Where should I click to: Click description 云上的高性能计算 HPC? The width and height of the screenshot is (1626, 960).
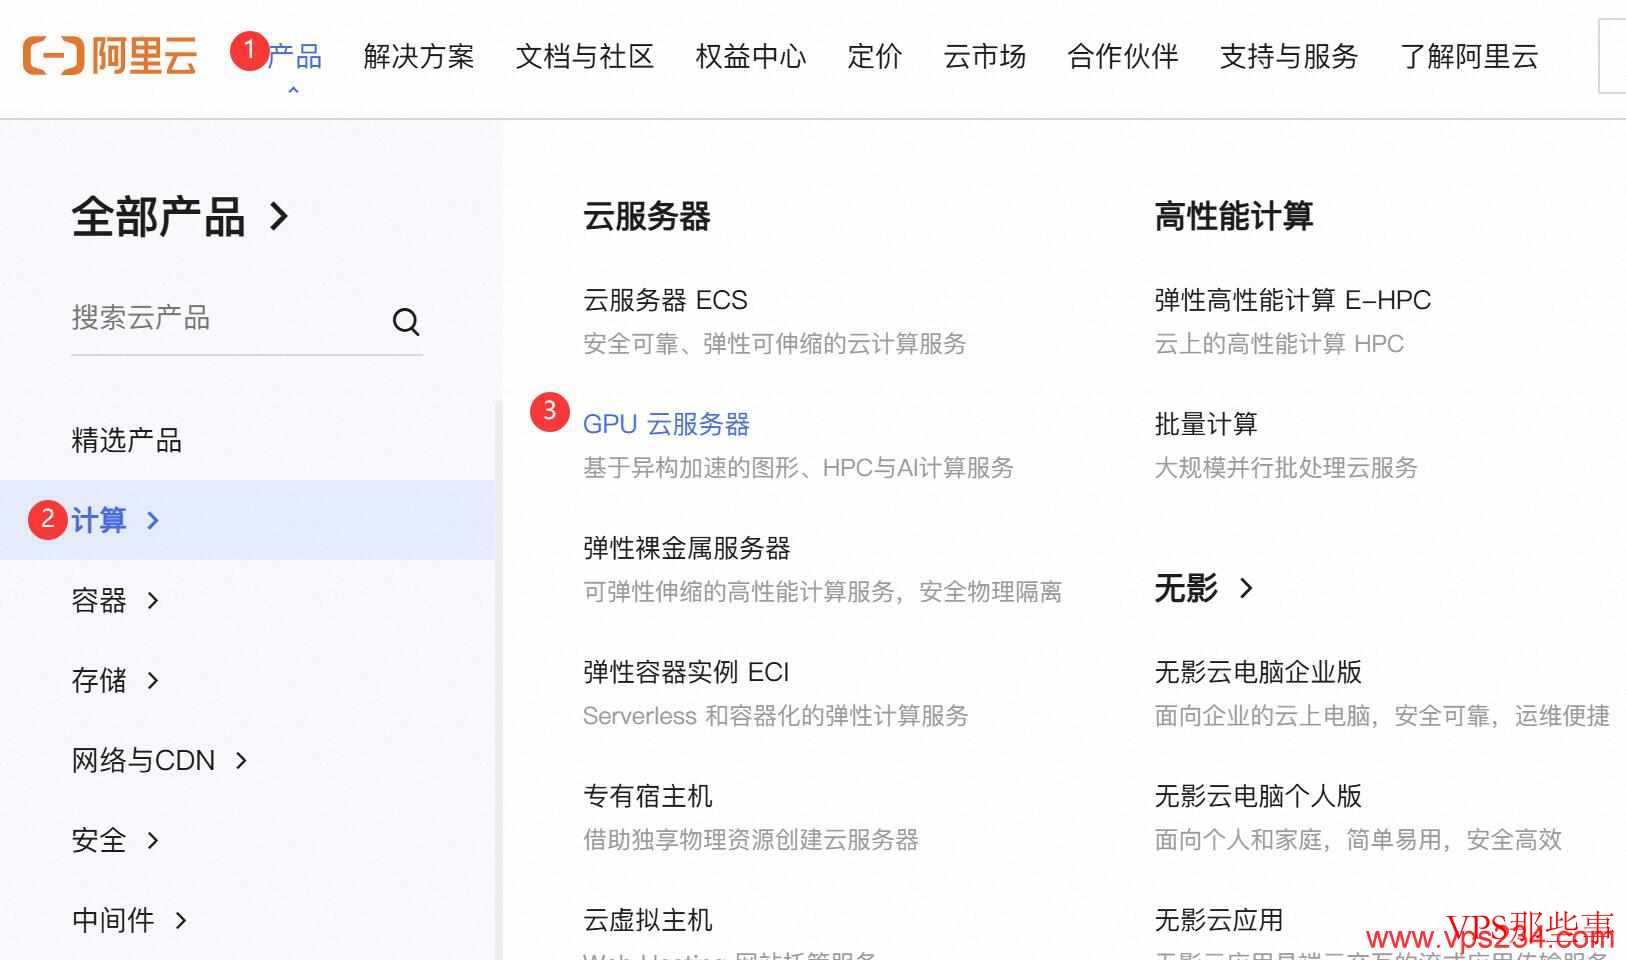[x=1279, y=344]
